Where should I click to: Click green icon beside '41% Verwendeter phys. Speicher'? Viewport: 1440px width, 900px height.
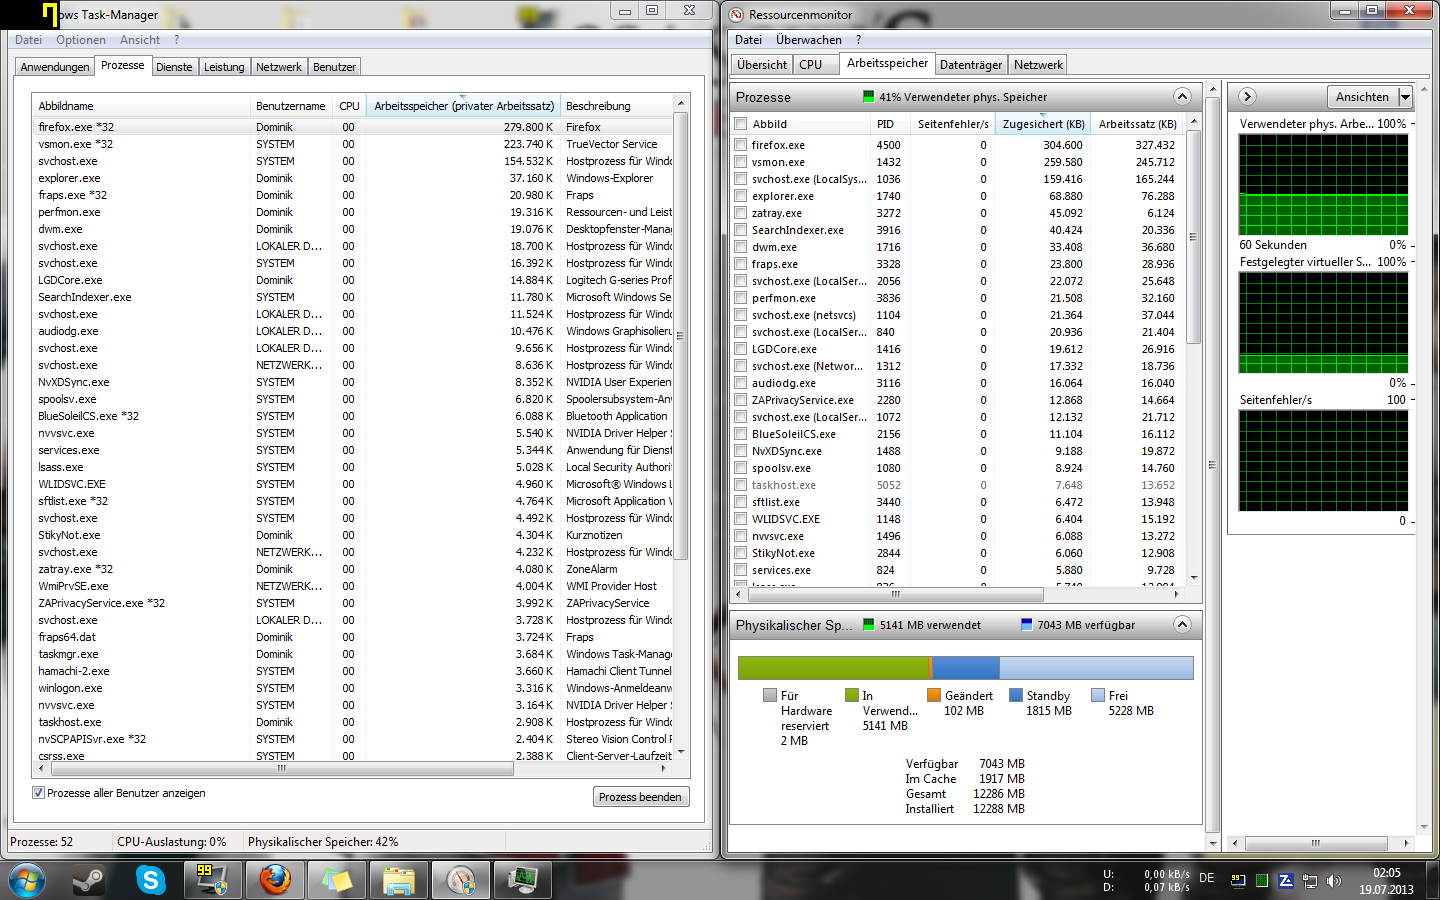point(869,97)
